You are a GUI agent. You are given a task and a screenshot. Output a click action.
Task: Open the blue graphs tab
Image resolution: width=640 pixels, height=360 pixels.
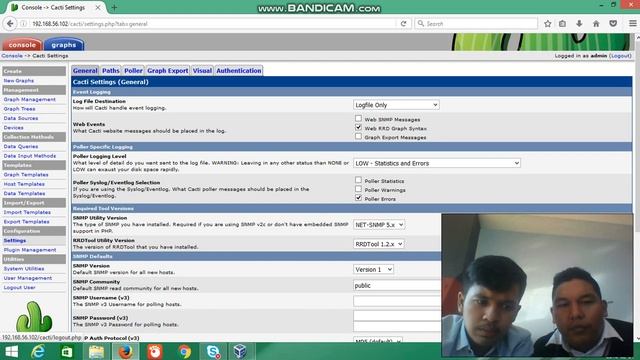(x=64, y=44)
